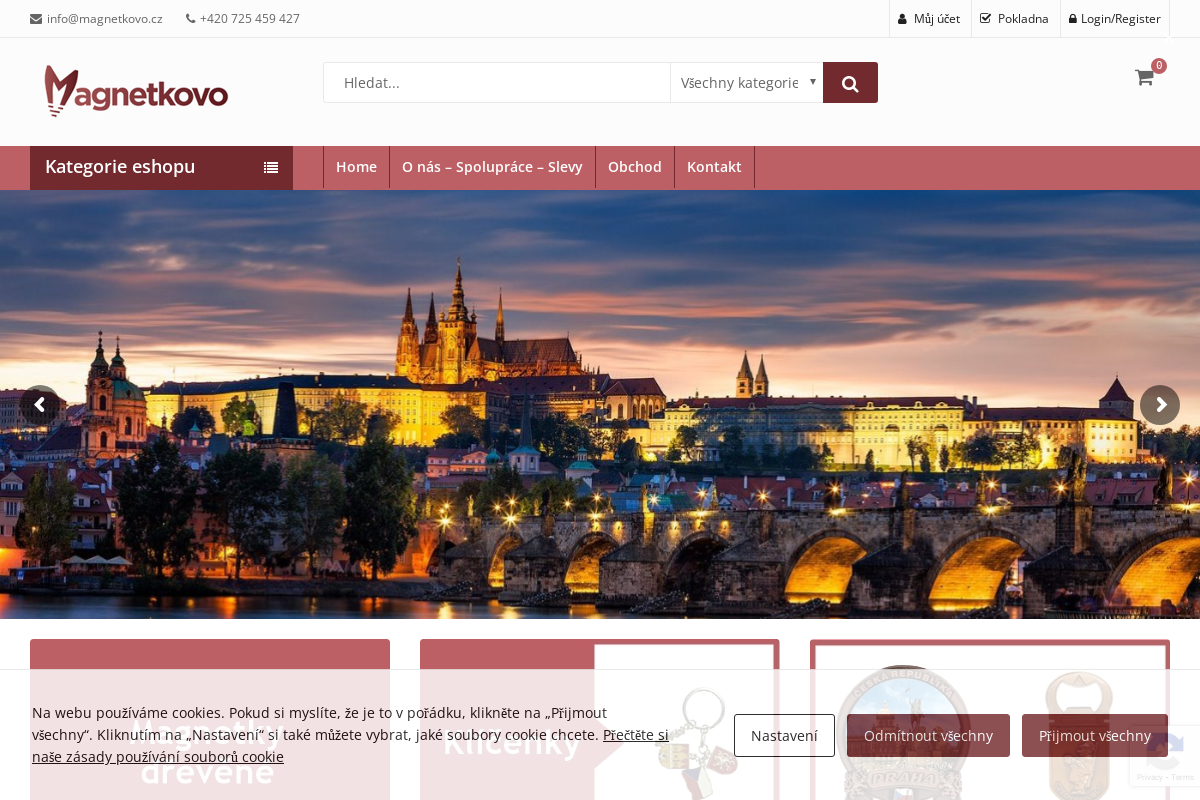Go to previous slide arrow

pyautogui.click(x=40, y=405)
